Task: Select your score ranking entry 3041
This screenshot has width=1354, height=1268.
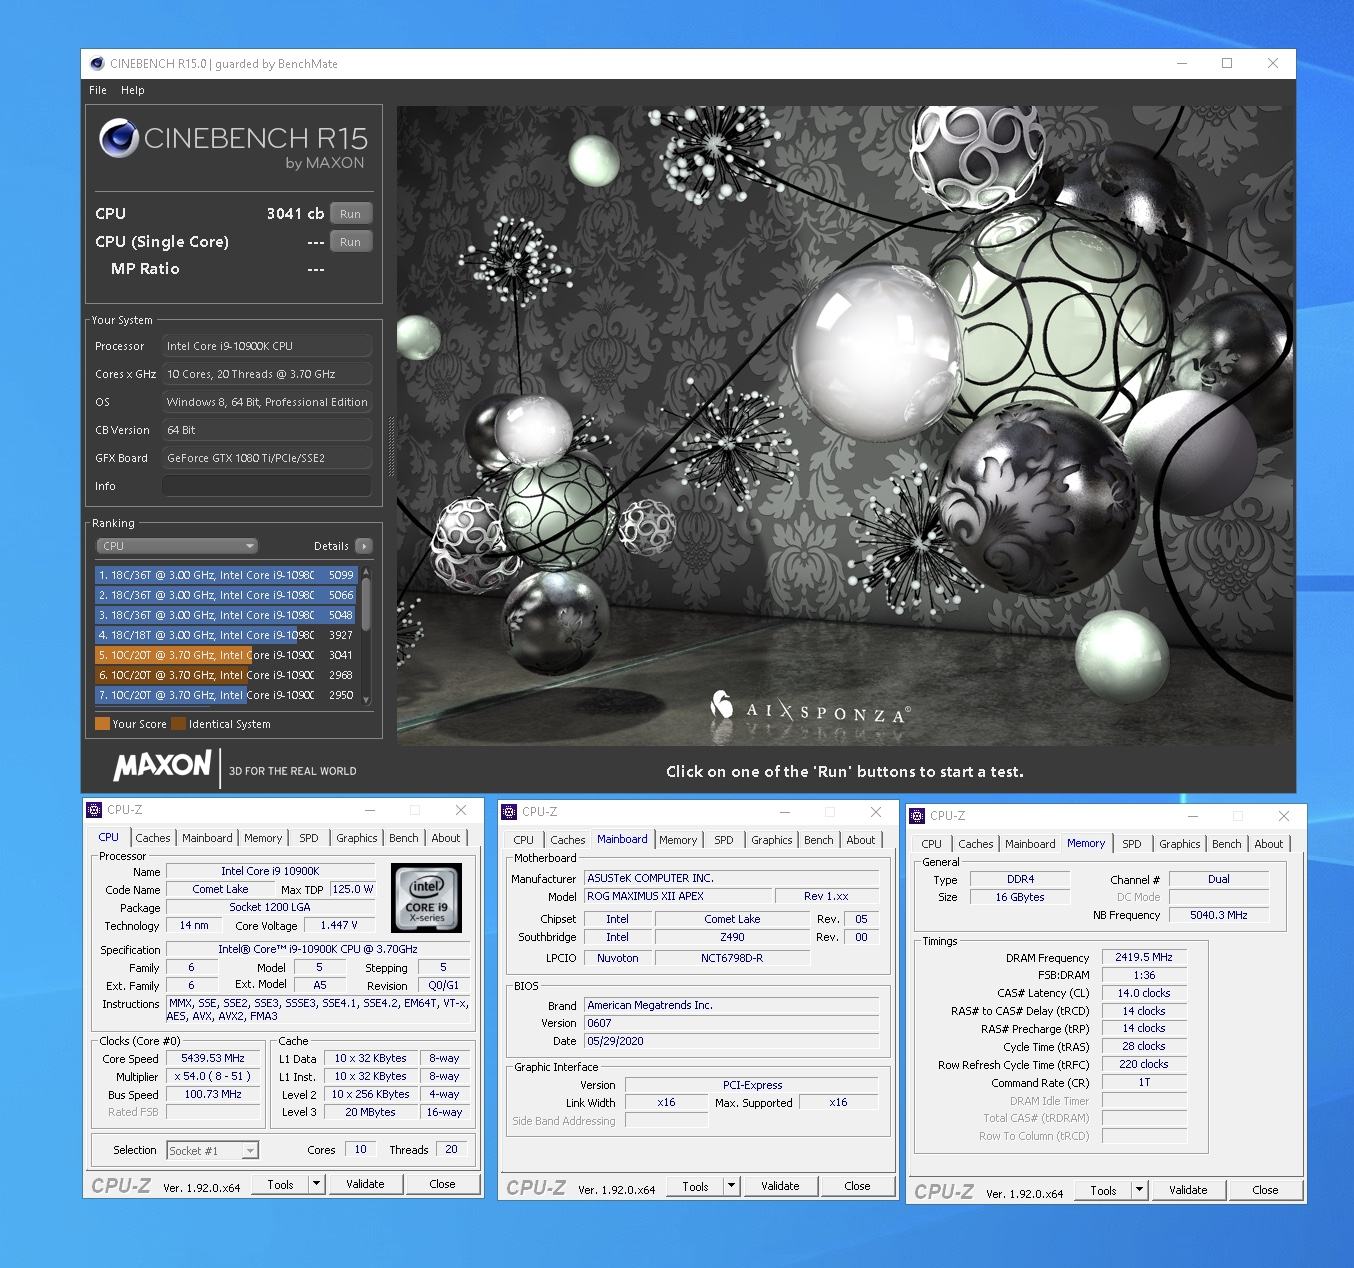Action: (227, 655)
